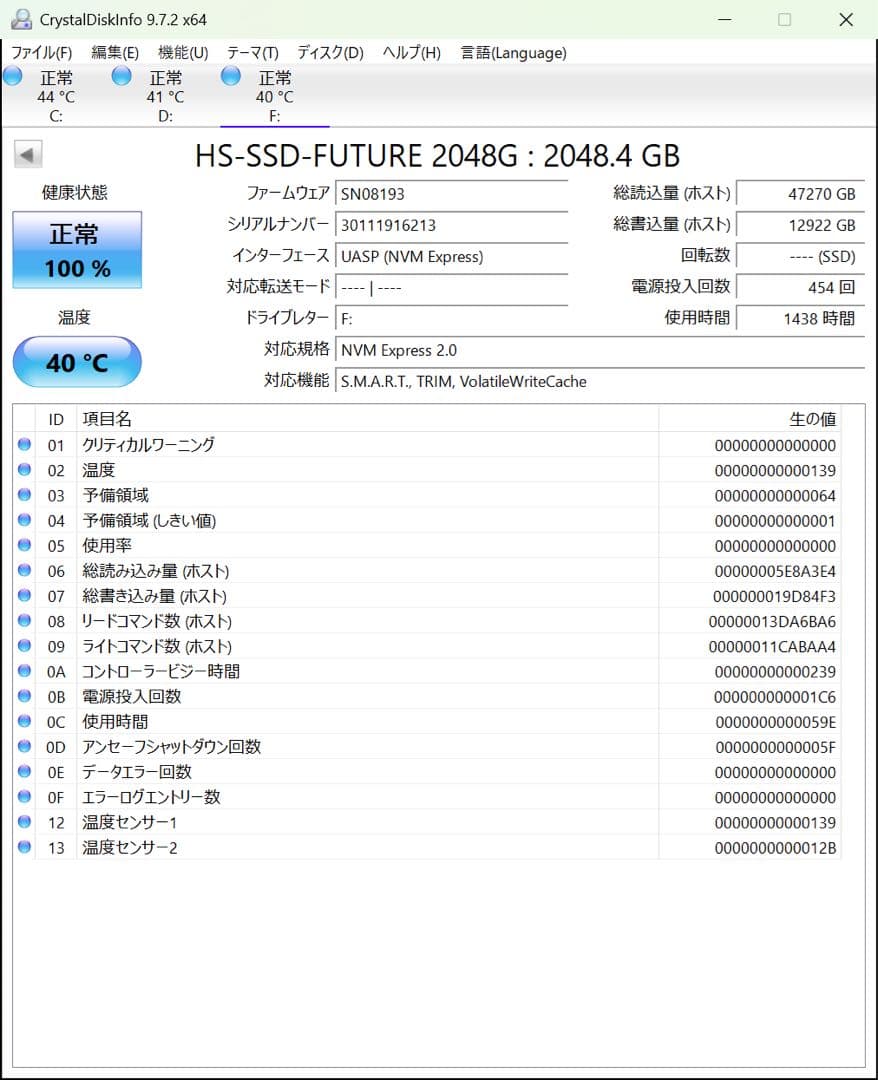Click the blue dot beside クリティカルワーニング

coord(23,444)
